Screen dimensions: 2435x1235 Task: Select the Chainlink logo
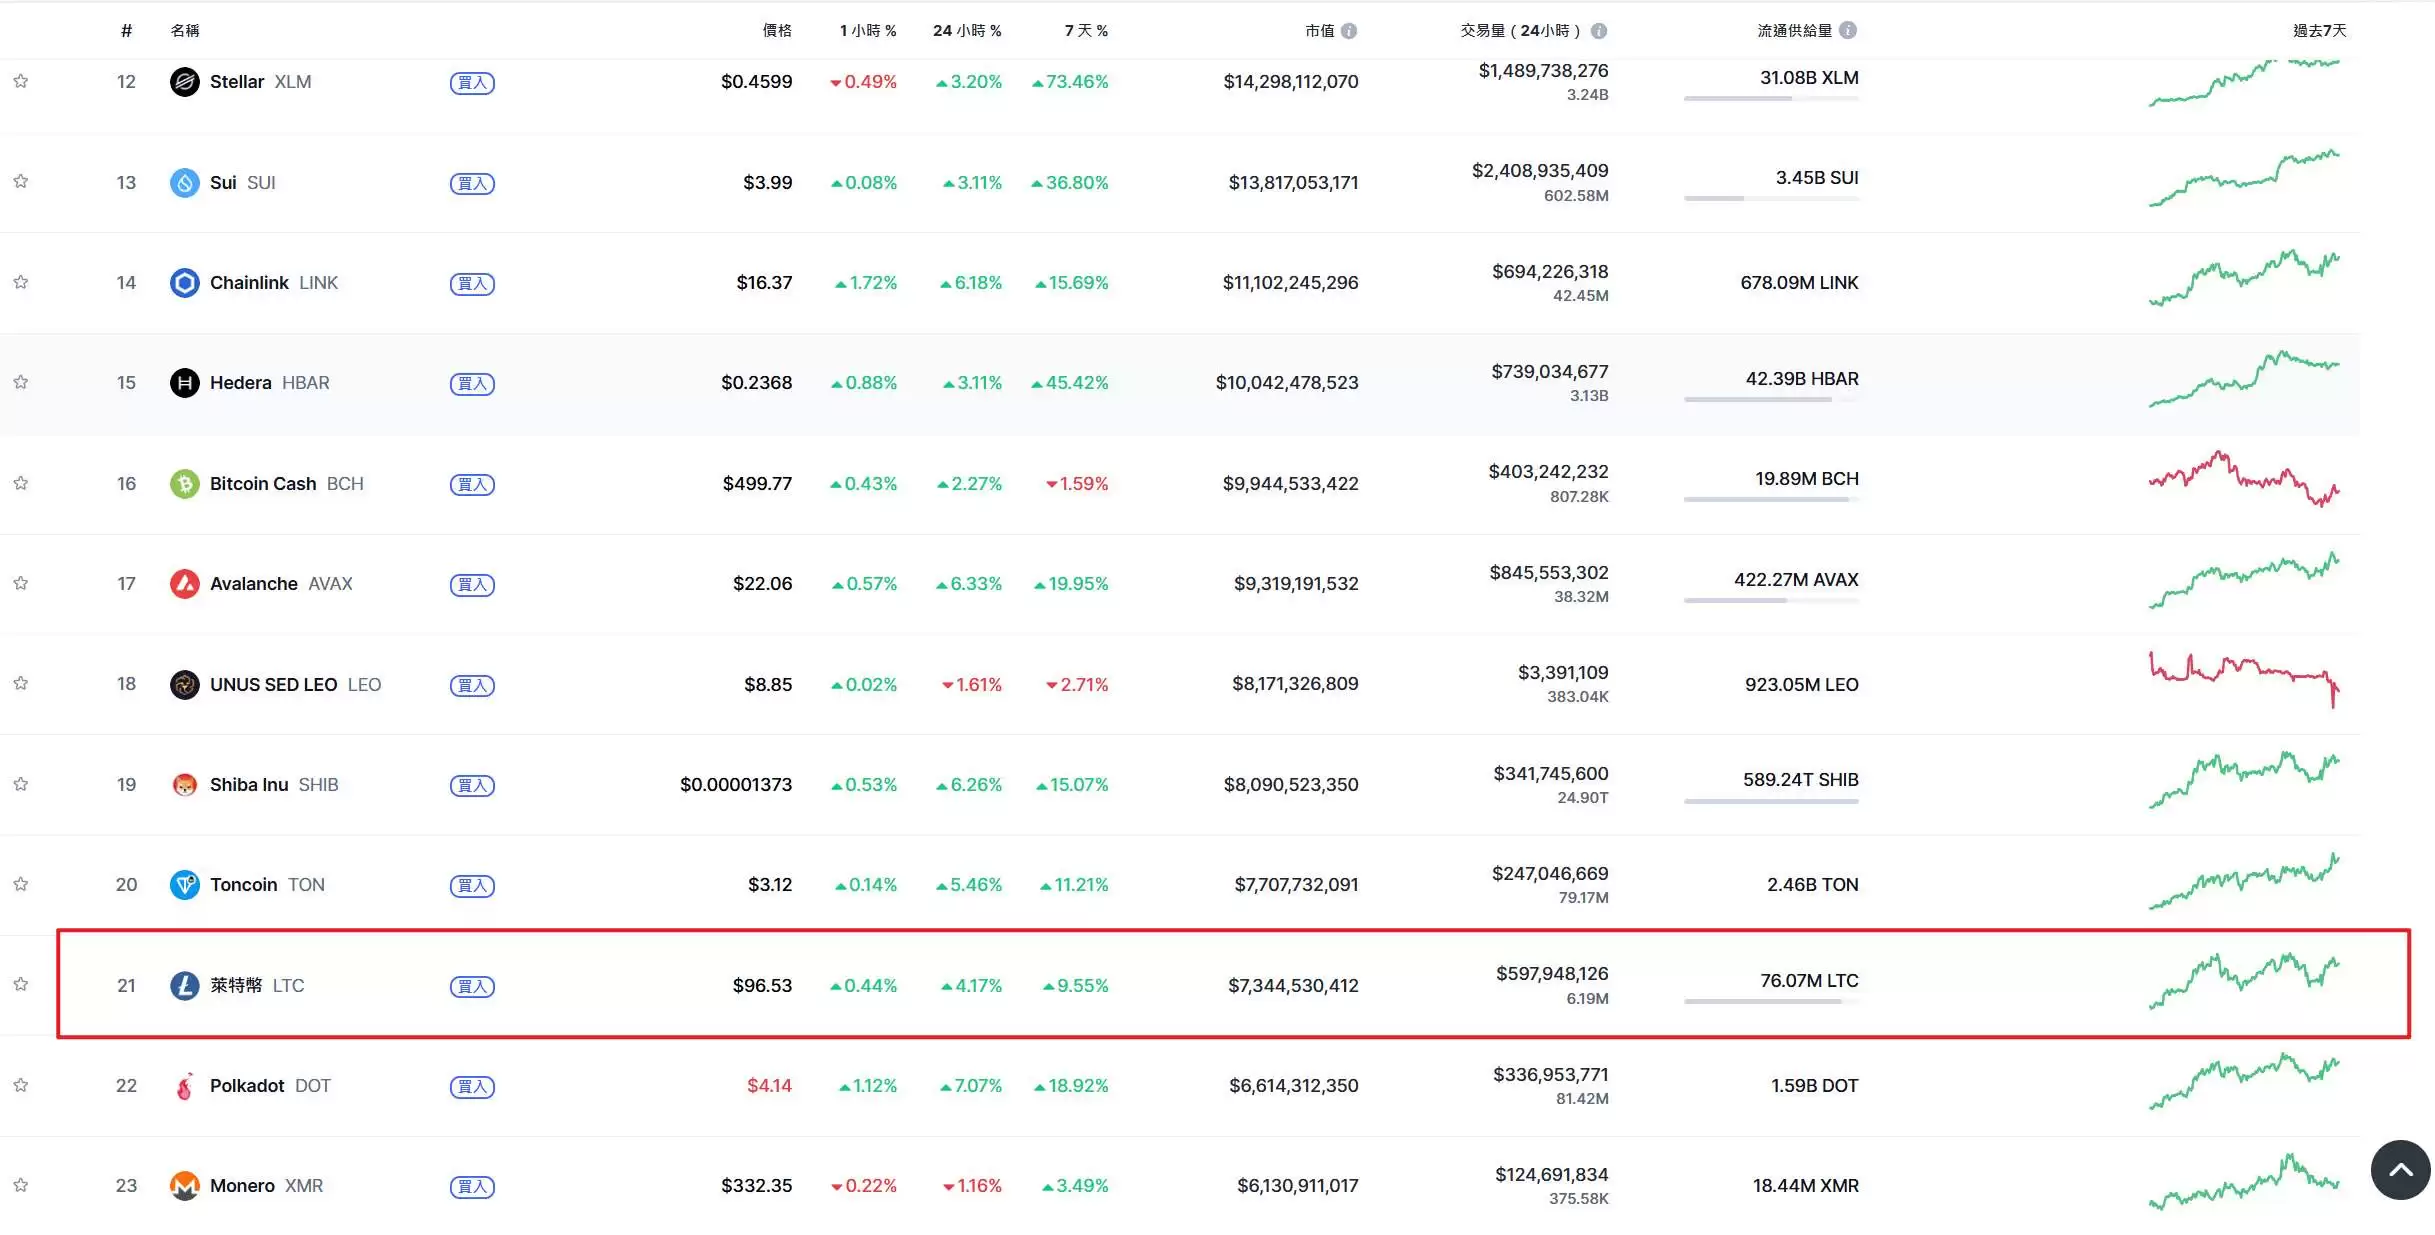185,282
